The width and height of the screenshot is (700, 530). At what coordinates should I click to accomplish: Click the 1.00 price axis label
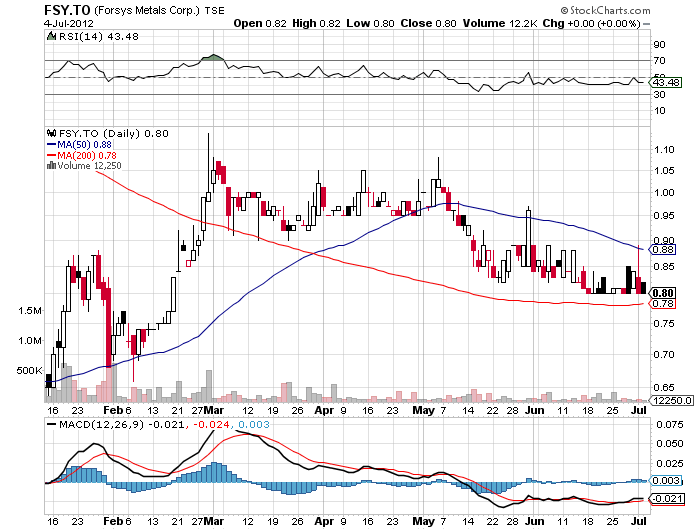coord(664,192)
